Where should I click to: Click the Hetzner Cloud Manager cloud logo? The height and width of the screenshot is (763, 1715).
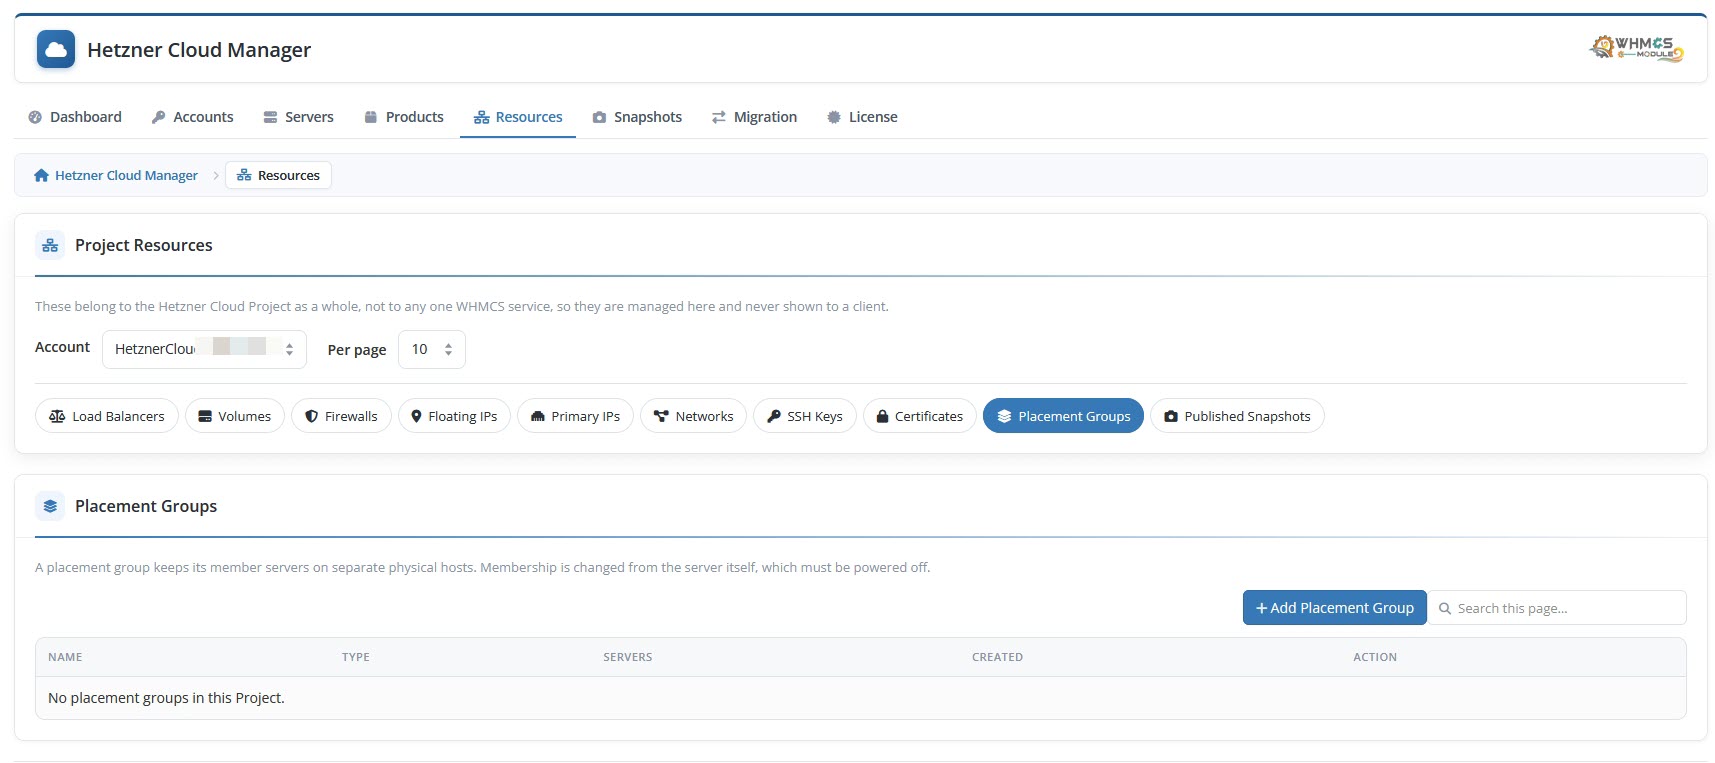click(x=56, y=49)
